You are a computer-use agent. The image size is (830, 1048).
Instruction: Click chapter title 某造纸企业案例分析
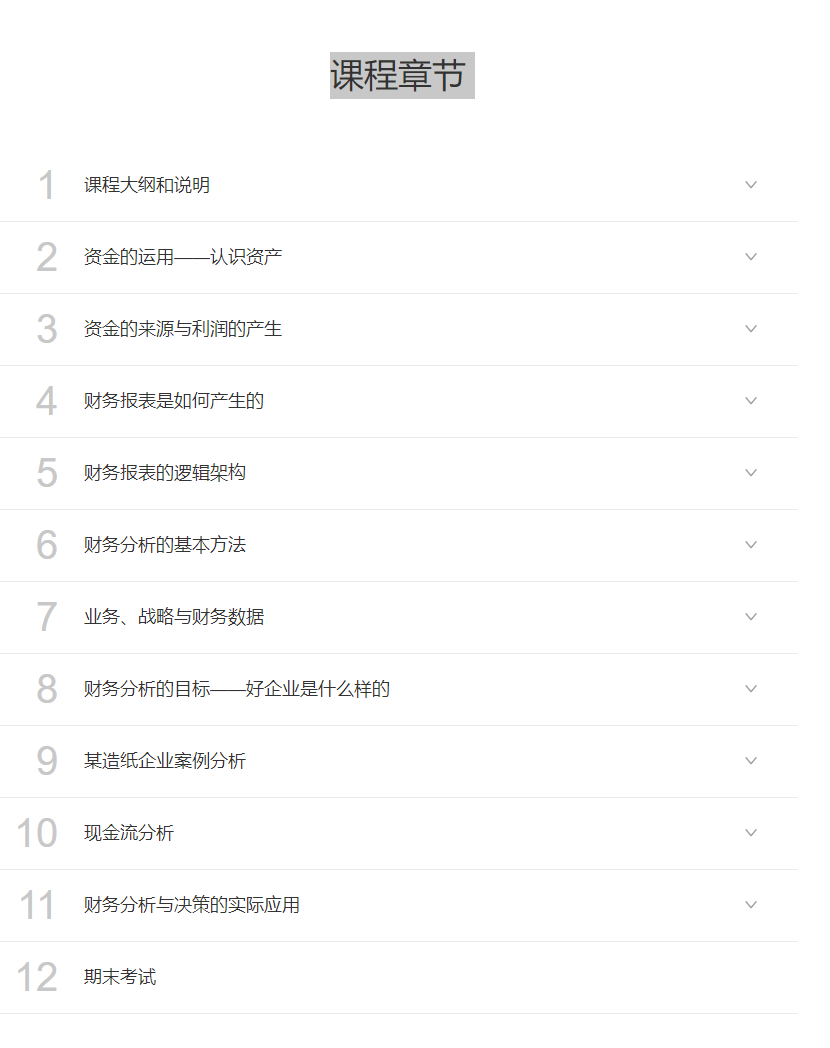point(165,761)
